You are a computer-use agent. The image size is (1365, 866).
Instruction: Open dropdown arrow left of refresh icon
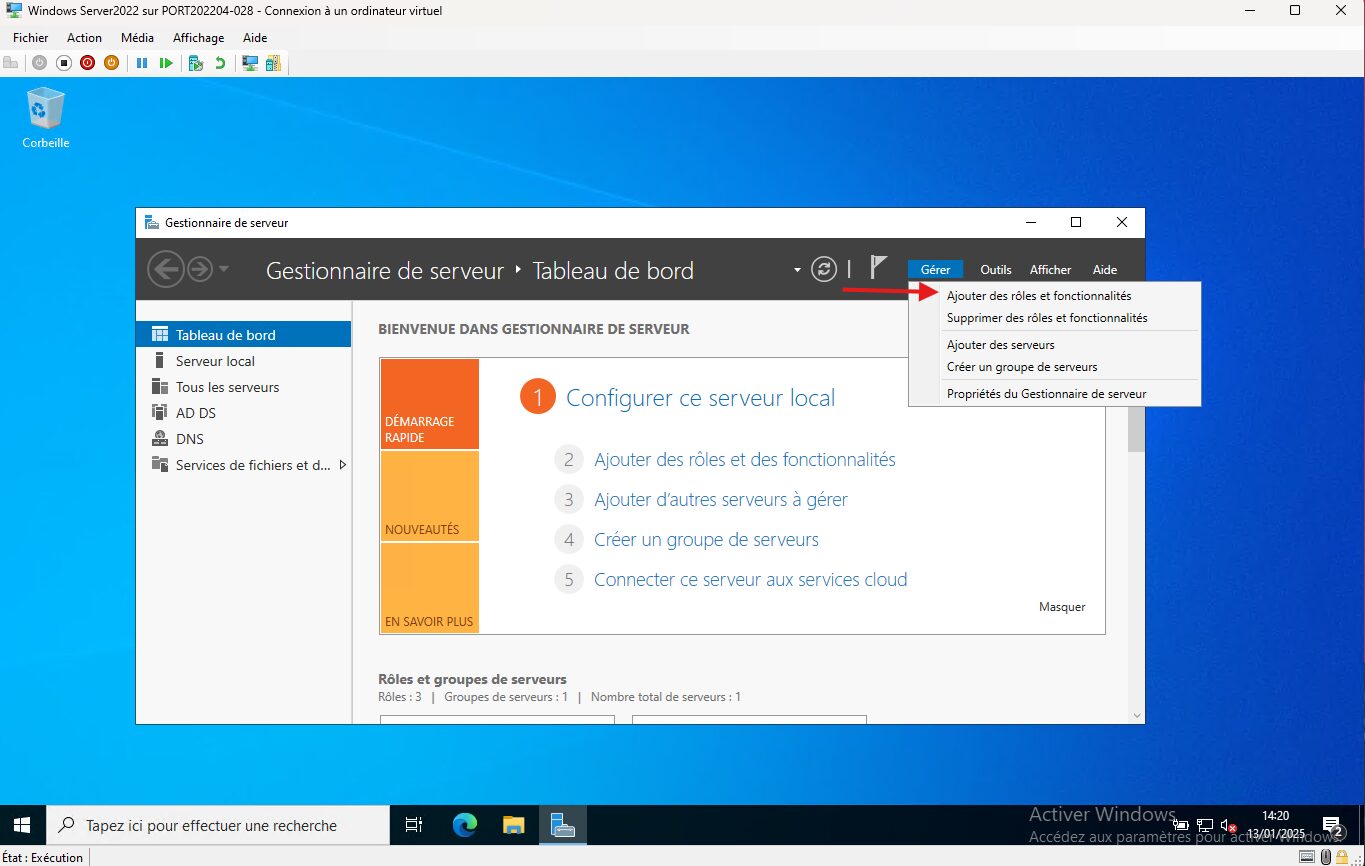click(x=797, y=270)
